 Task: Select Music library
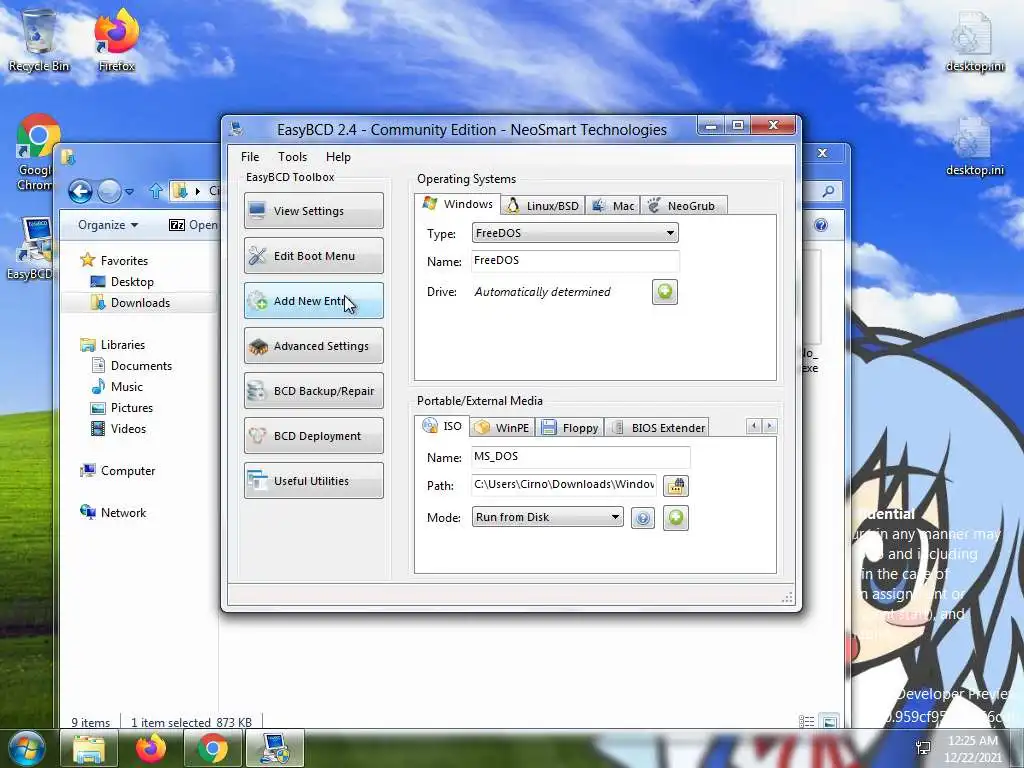tap(117, 387)
